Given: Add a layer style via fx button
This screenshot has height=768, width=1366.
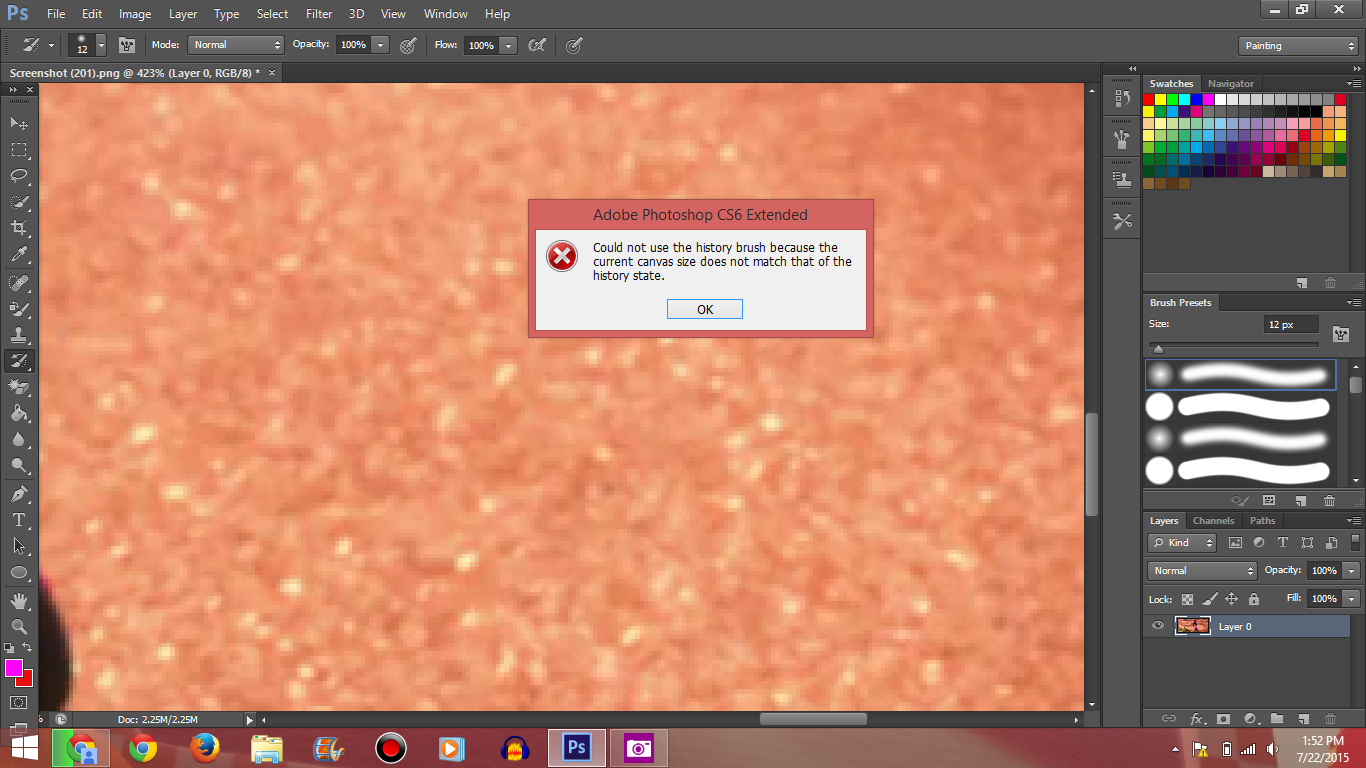Looking at the screenshot, I should click(1197, 719).
